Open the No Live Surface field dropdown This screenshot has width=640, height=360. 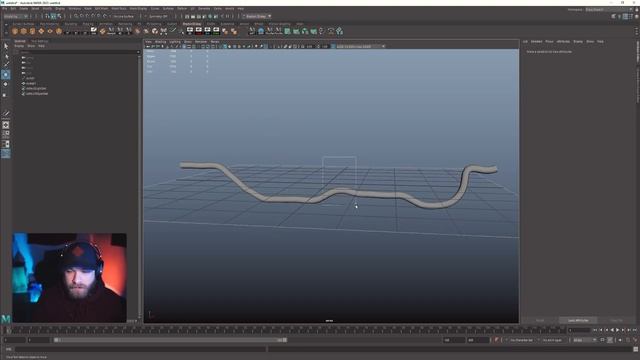point(123,16)
